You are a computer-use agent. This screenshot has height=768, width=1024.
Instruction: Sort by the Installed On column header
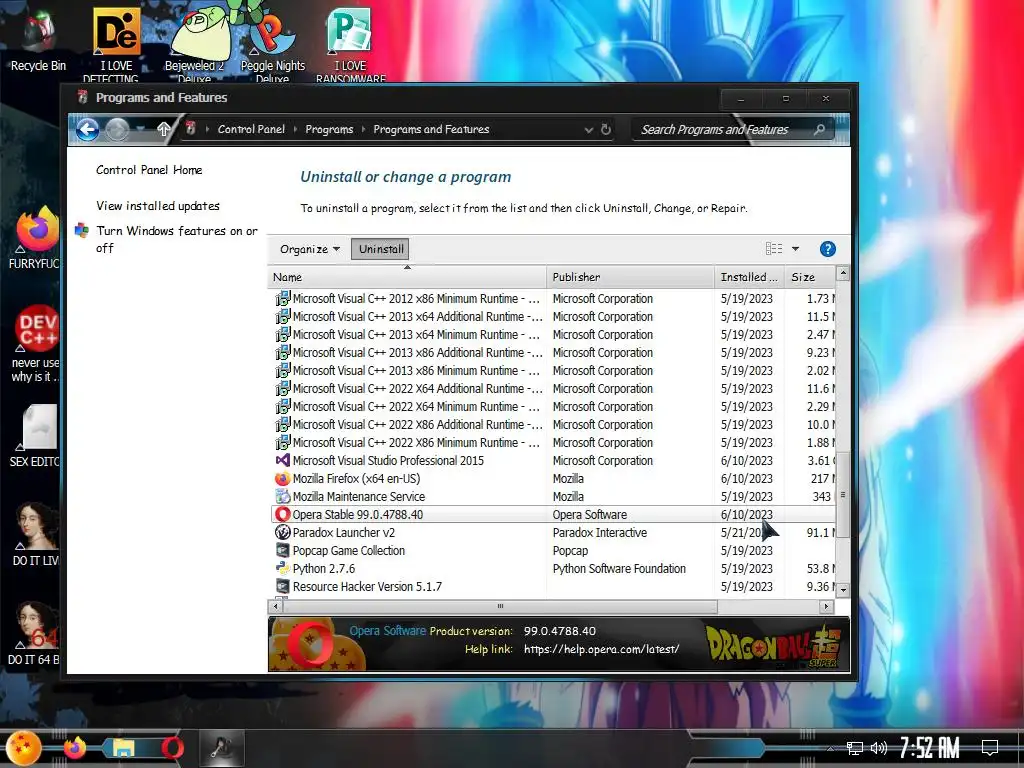[750, 277]
